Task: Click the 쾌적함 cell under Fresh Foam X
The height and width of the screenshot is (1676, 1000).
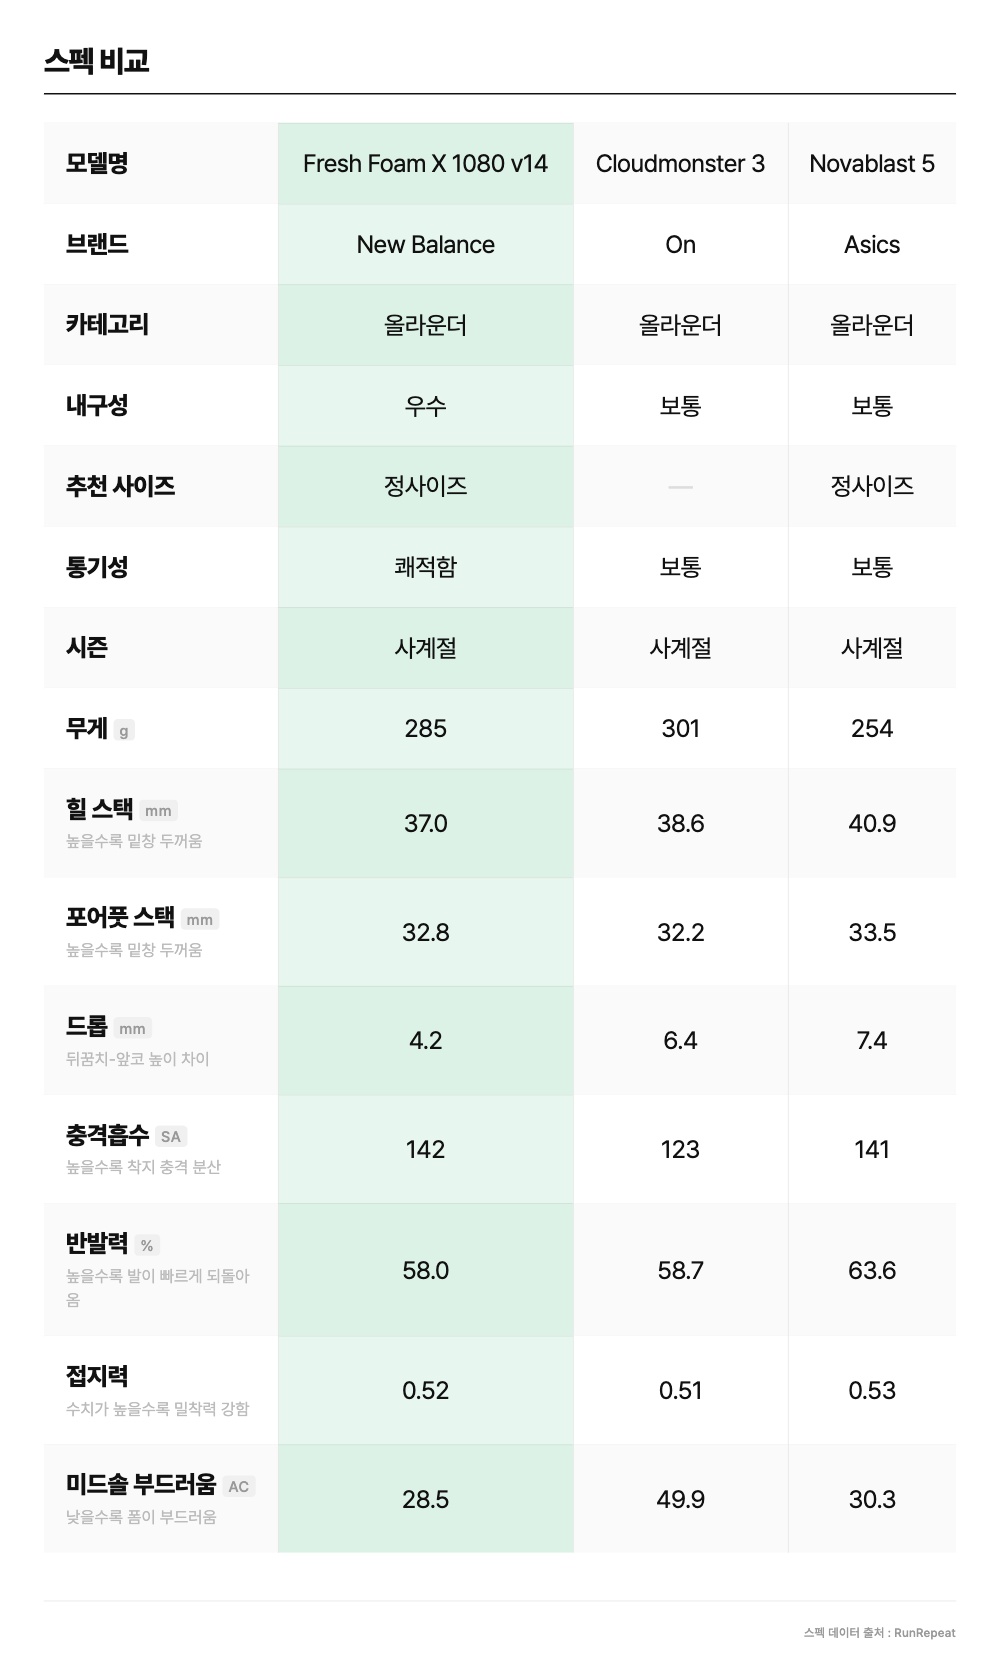Action: click(425, 567)
